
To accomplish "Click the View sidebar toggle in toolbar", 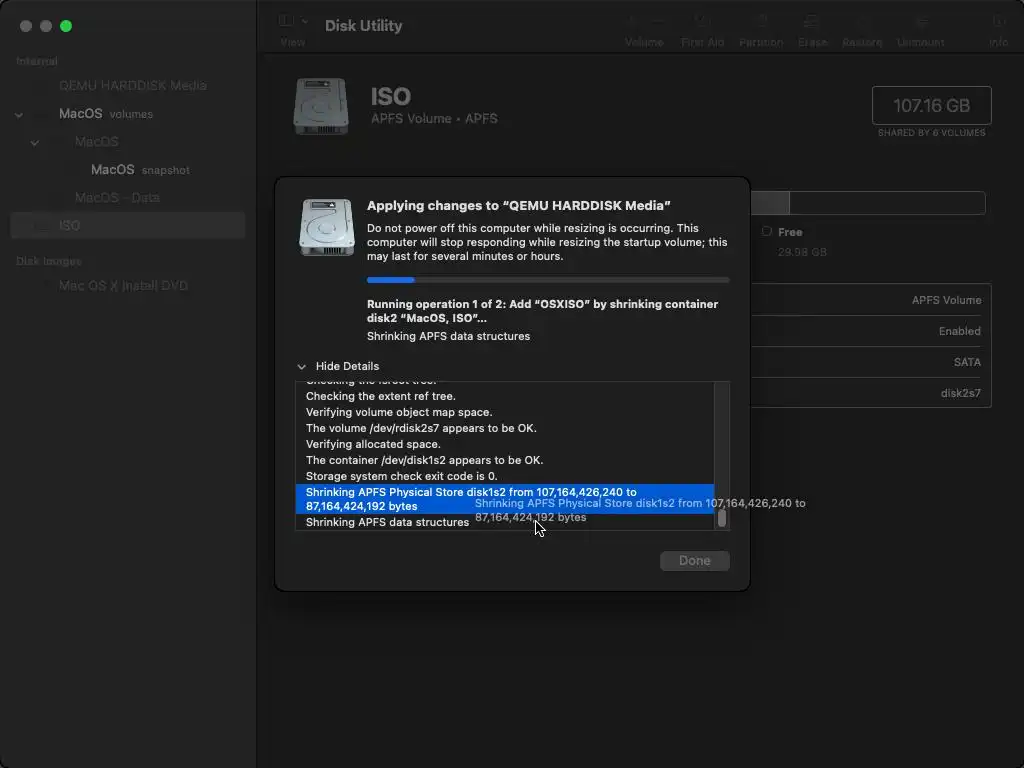I will (286, 21).
